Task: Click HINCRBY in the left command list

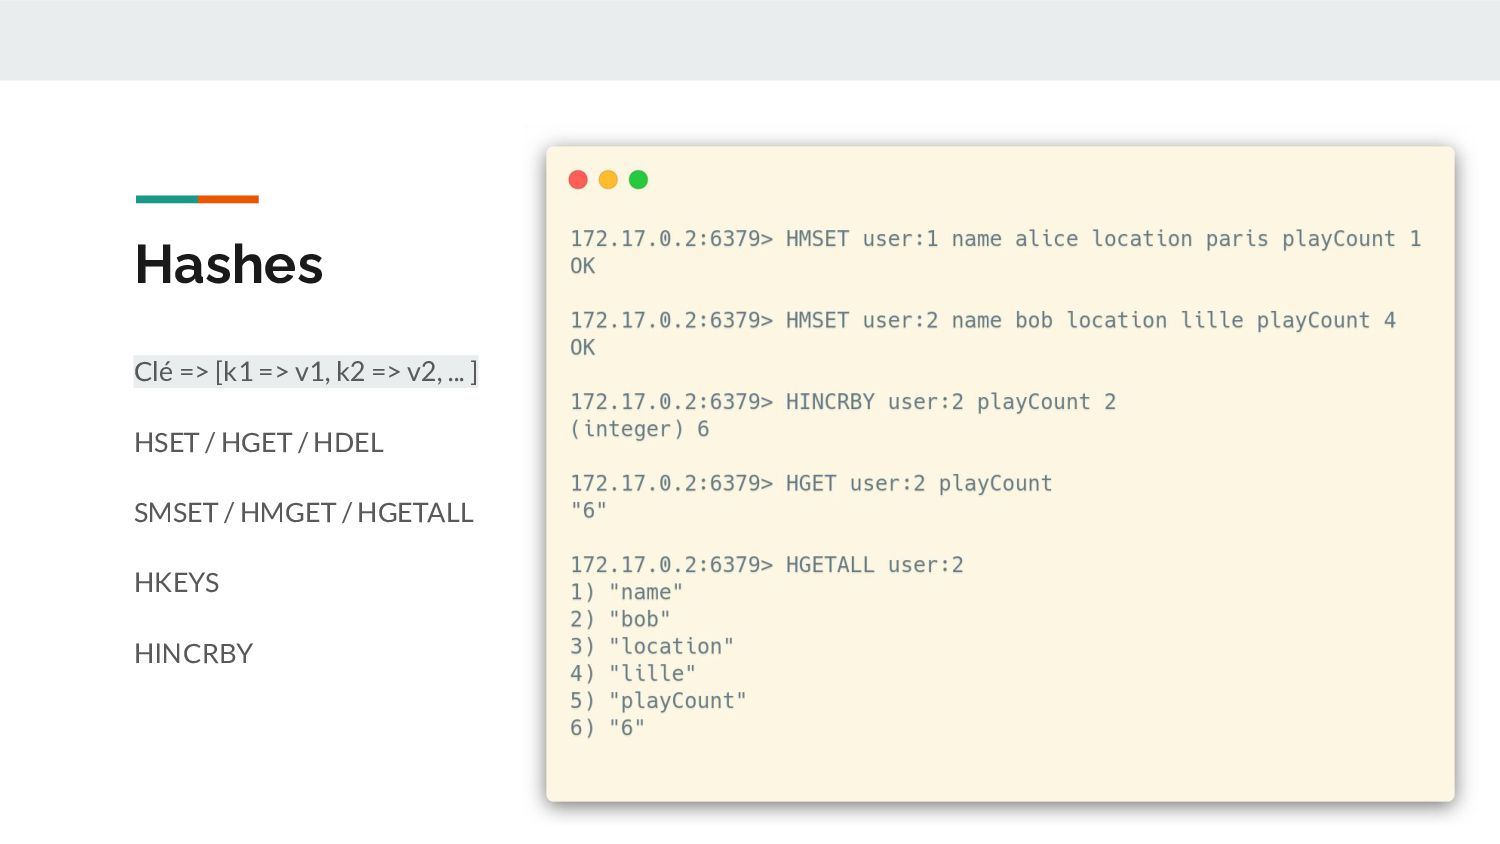Action: click(193, 654)
